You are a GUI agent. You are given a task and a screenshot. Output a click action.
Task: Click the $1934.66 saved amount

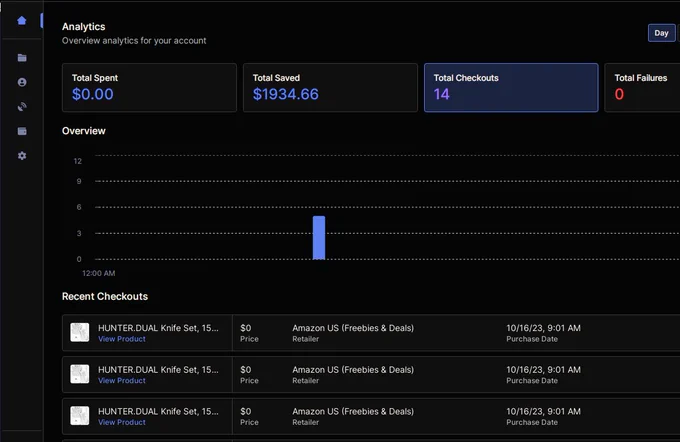click(286, 94)
